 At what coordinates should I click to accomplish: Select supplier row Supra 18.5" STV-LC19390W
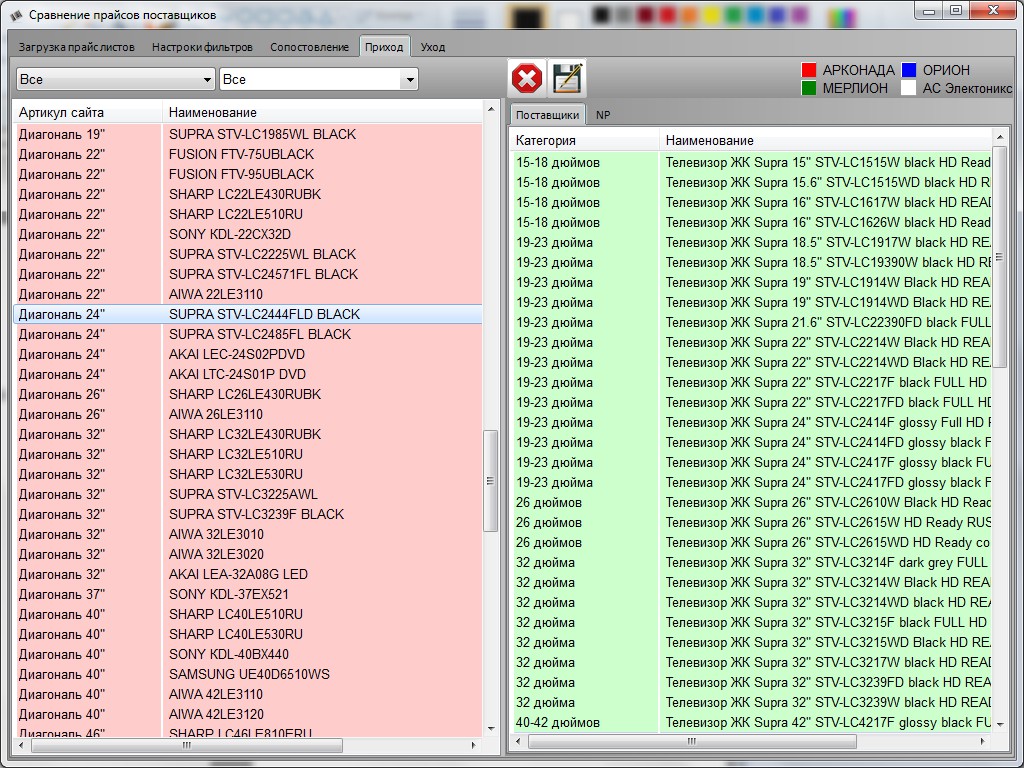(x=750, y=263)
